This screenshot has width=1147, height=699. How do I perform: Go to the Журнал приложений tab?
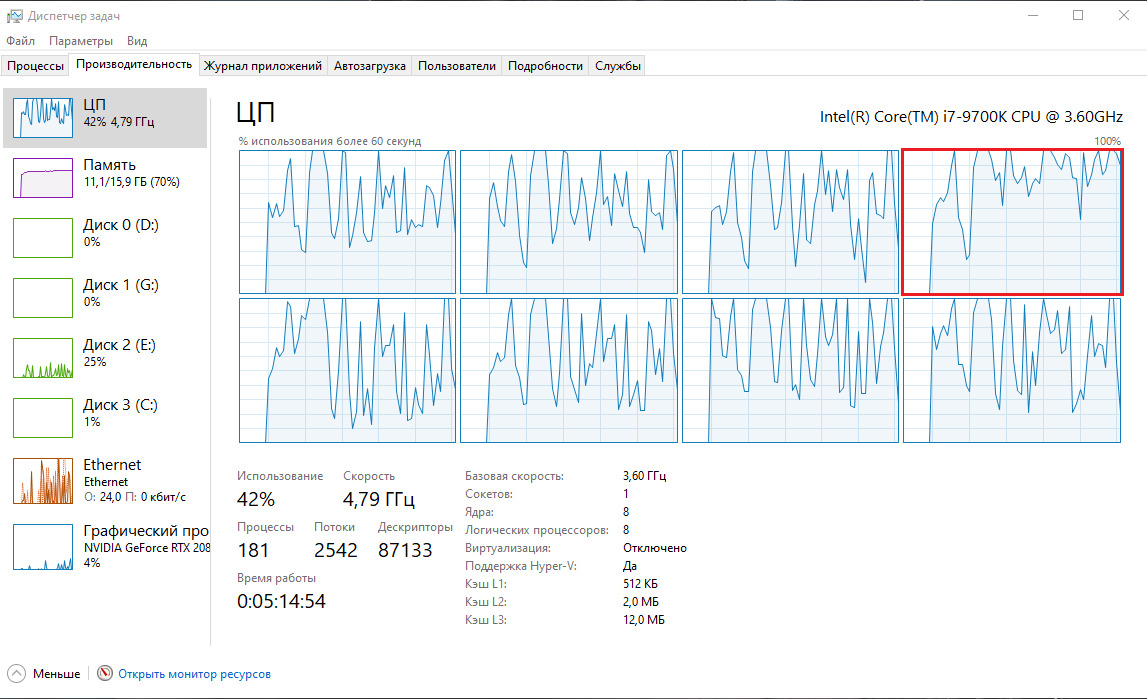[263, 66]
